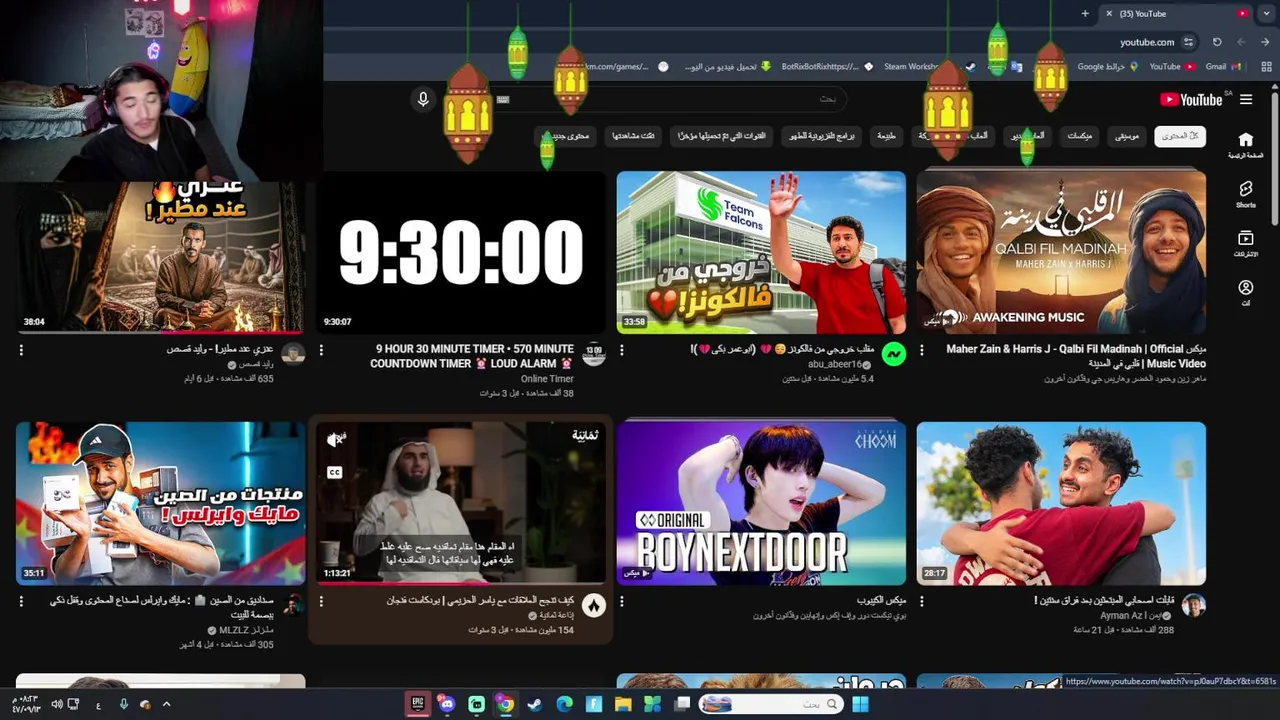Open more options for 9 Hour Timer video

[321, 350]
